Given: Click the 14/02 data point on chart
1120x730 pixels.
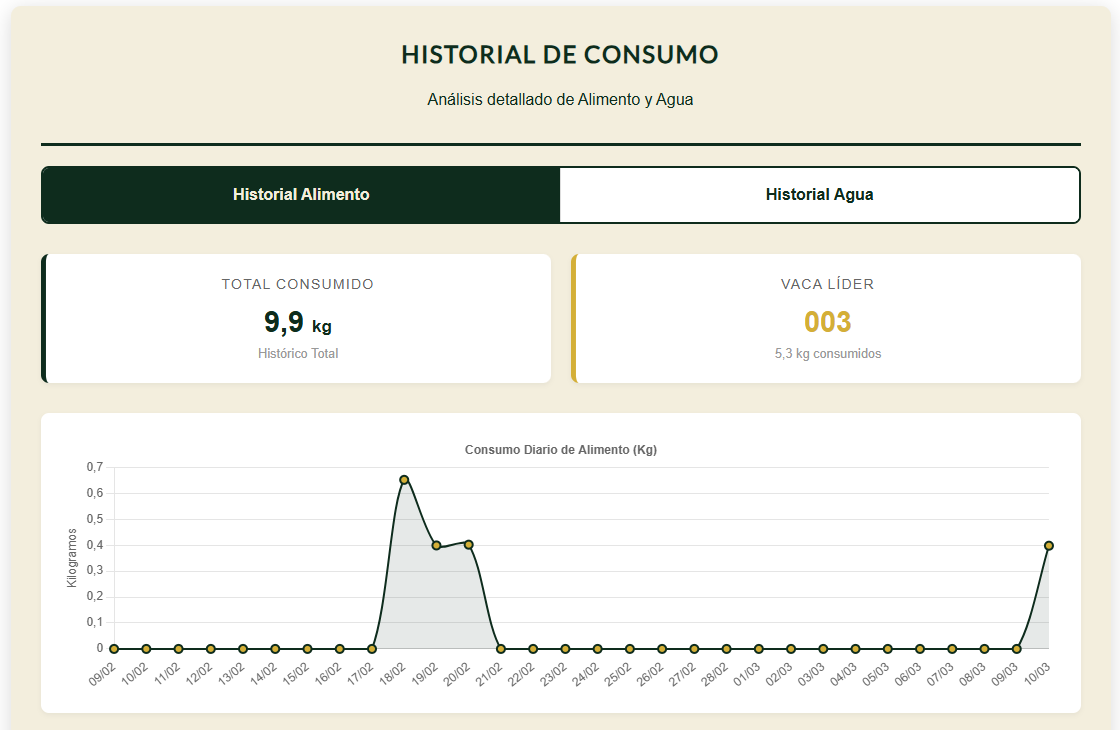Looking at the screenshot, I should (275, 649).
